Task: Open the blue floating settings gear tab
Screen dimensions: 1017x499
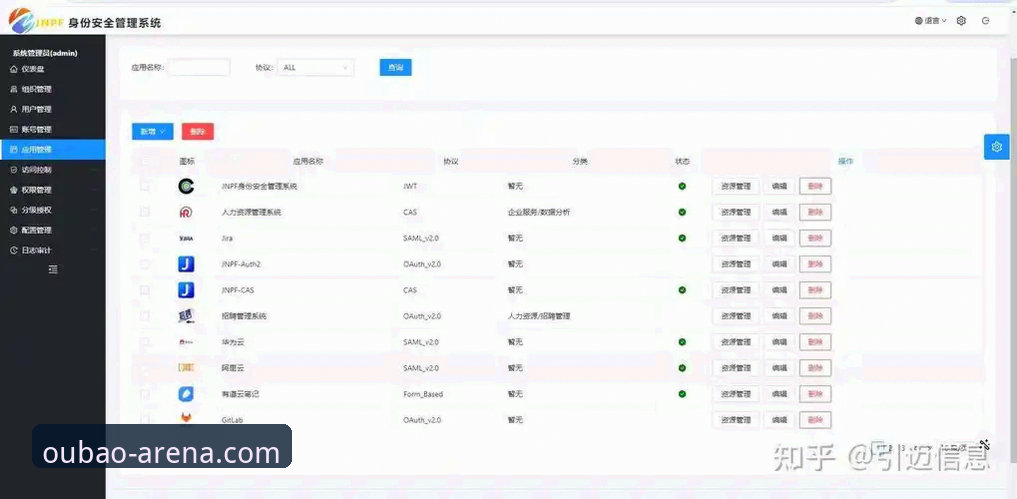Action: pyautogui.click(x=997, y=147)
